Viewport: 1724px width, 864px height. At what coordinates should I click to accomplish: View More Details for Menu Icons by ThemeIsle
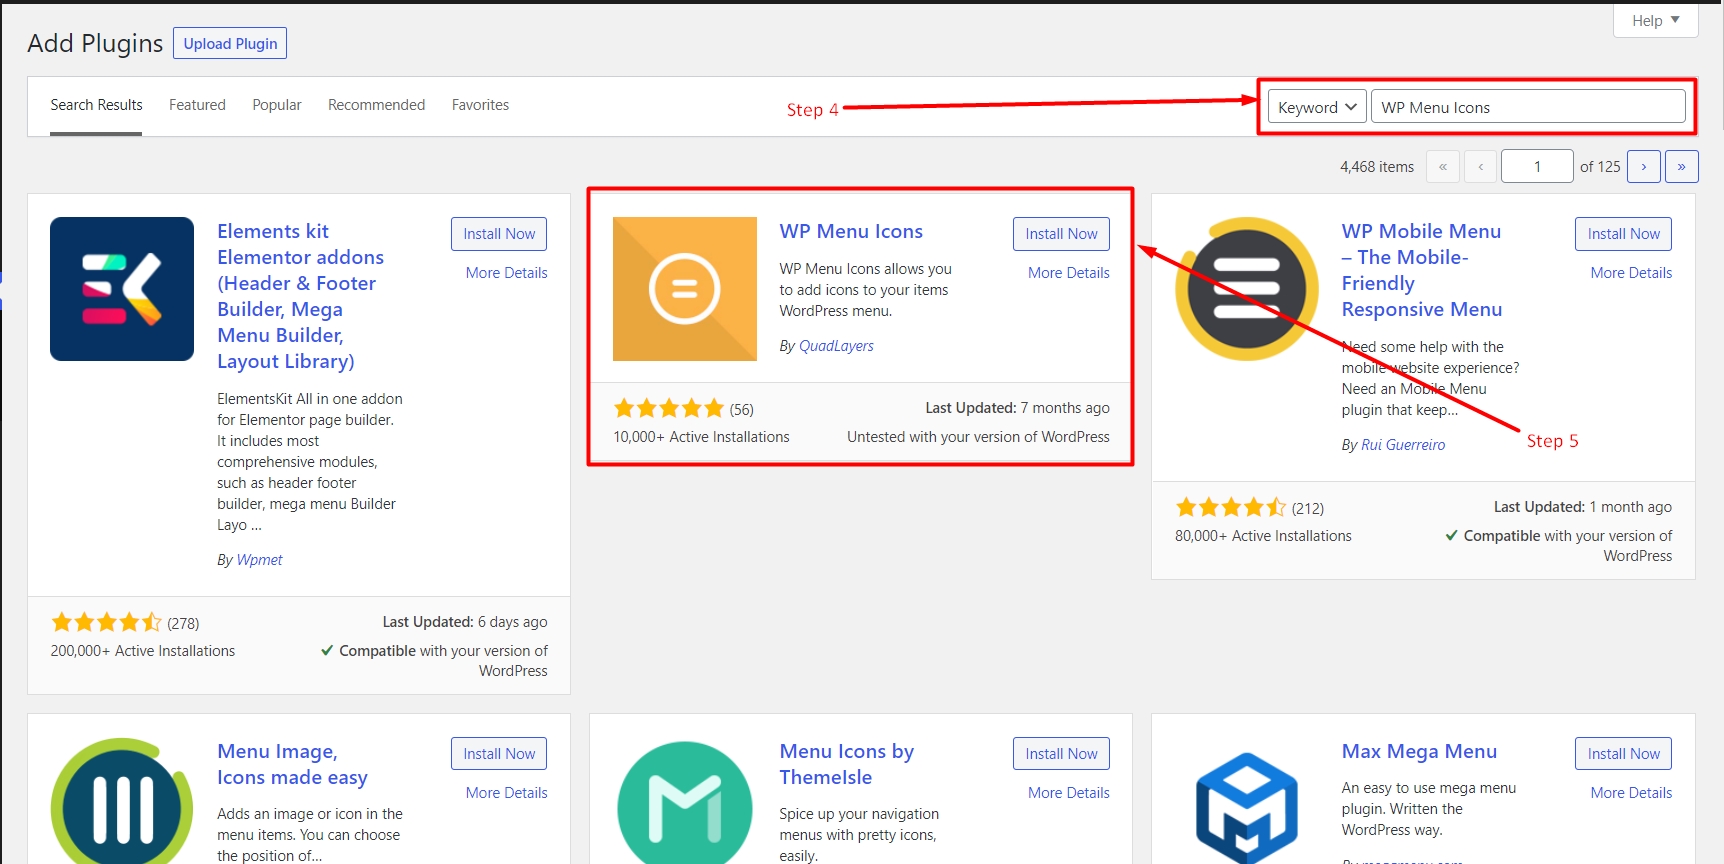[1068, 793]
